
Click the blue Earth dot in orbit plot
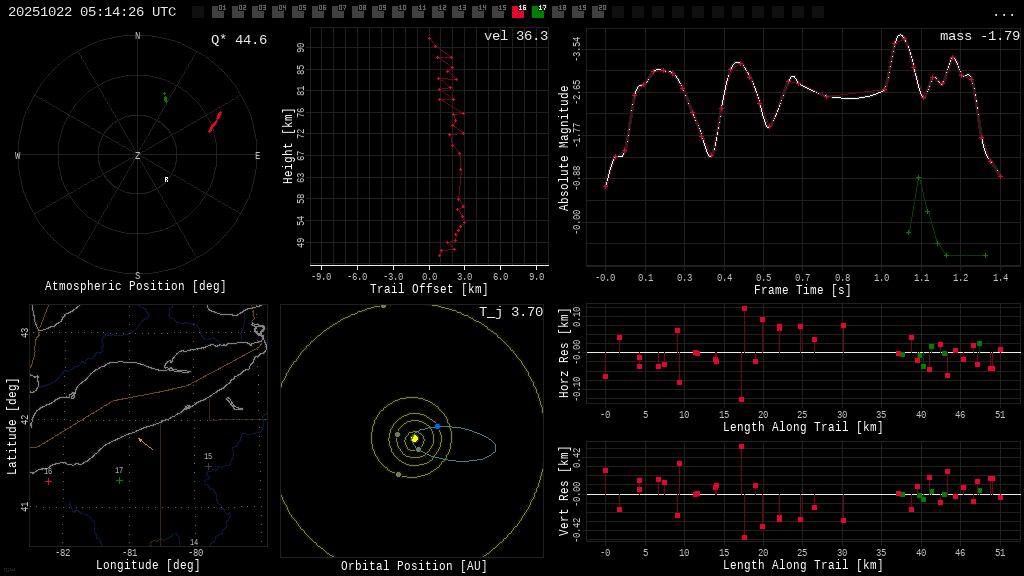coord(438,426)
